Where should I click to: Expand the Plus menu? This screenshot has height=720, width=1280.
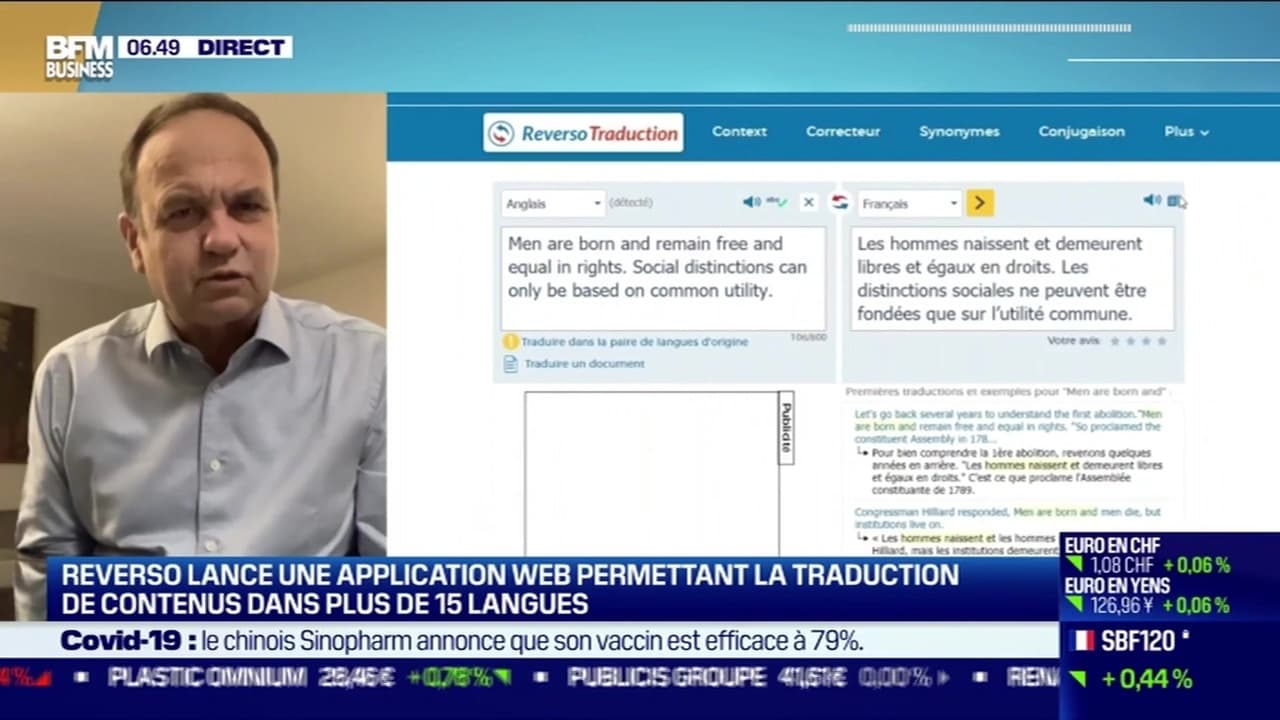(1185, 131)
